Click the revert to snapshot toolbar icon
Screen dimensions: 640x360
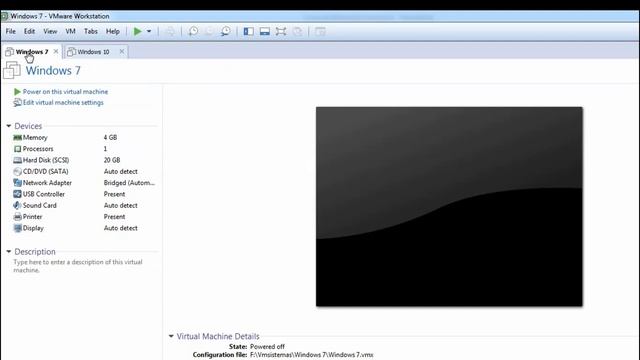209,31
